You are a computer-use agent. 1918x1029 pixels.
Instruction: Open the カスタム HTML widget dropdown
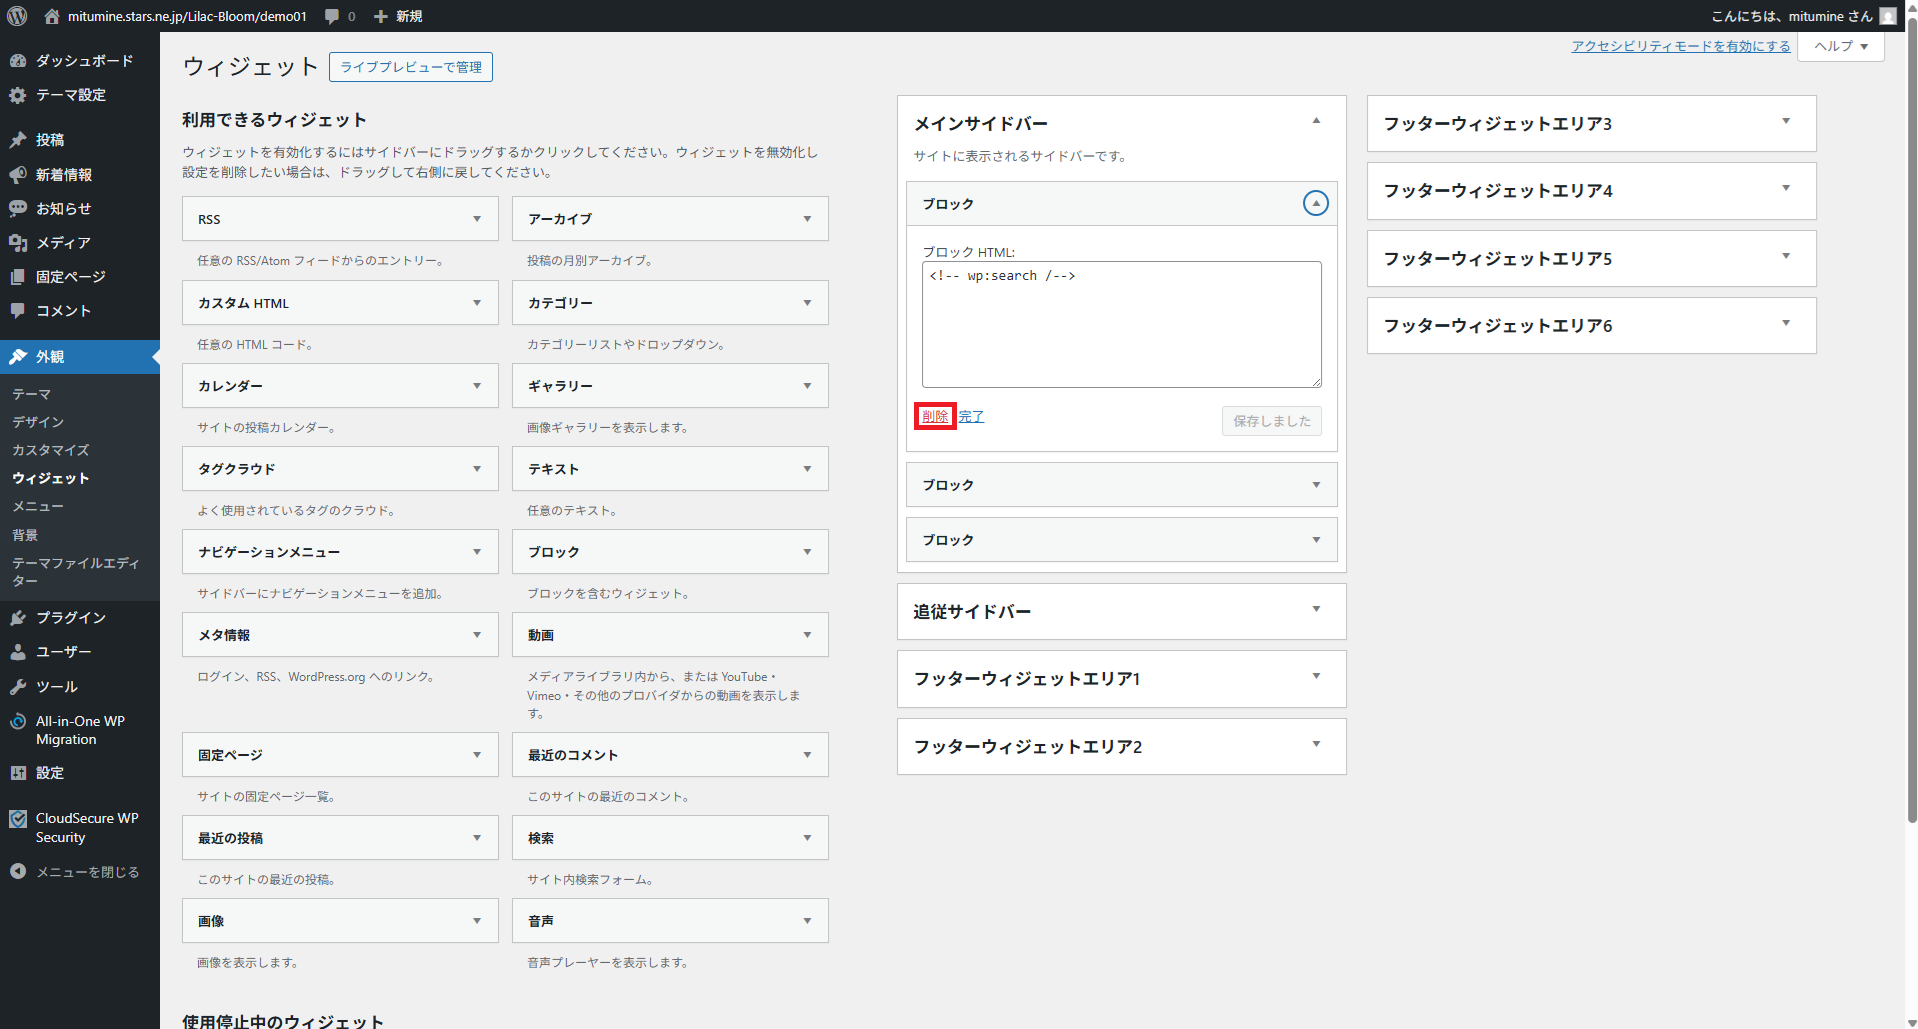coord(477,303)
